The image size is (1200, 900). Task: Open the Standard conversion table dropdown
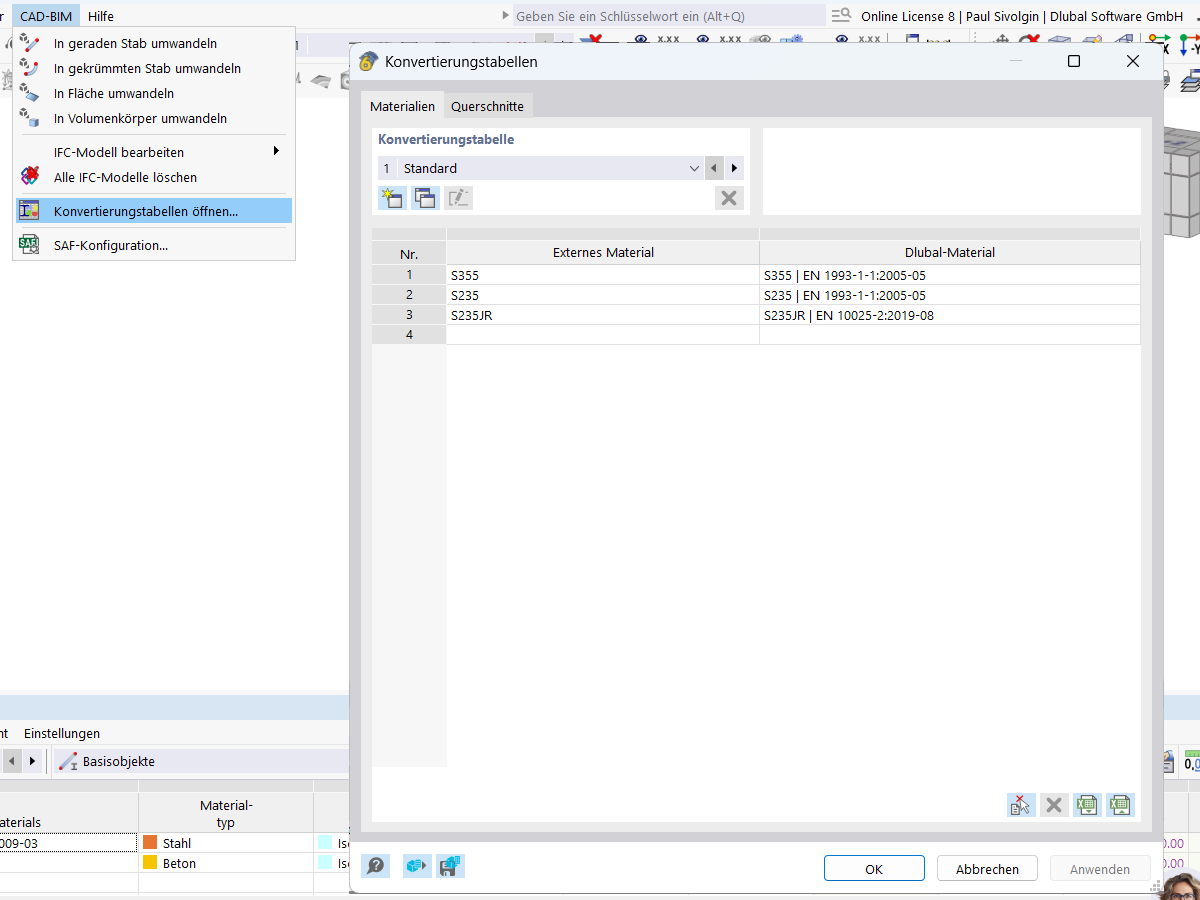tap(694, 168)
